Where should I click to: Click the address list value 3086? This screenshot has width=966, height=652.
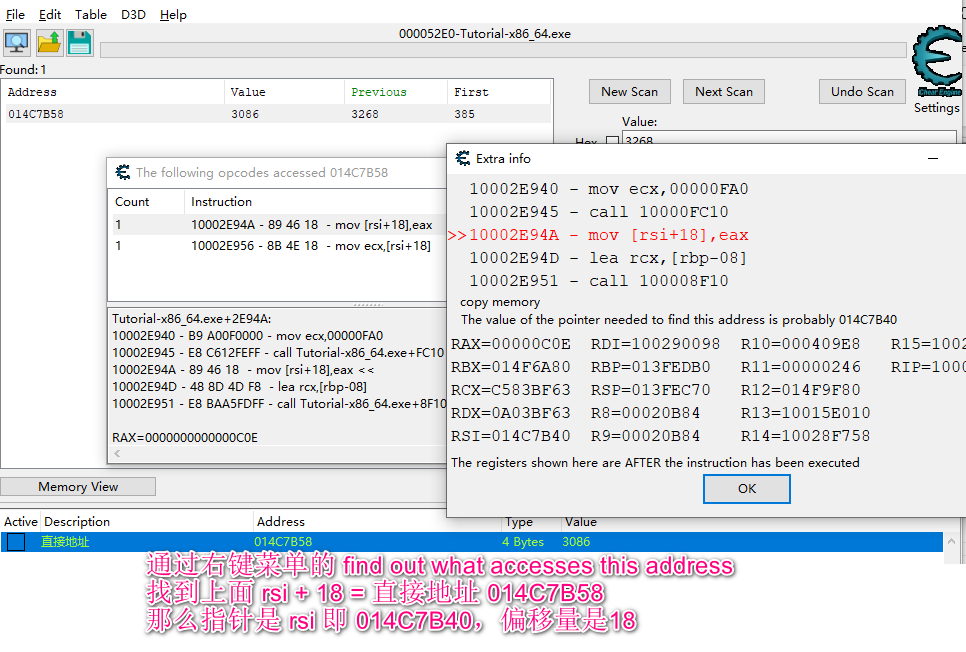[x=576, y=542]
